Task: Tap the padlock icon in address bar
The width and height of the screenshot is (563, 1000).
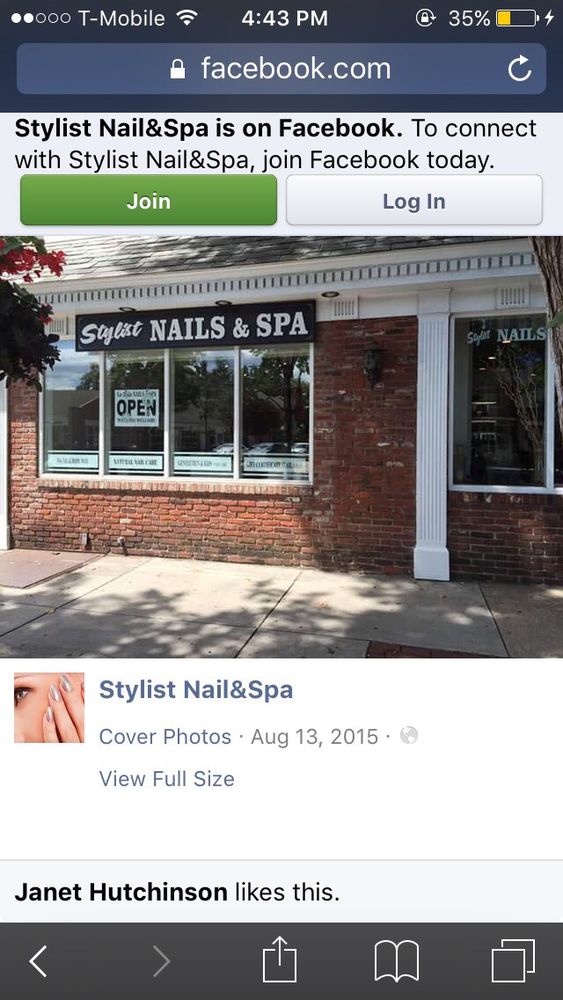Action: tap(178, 69)
